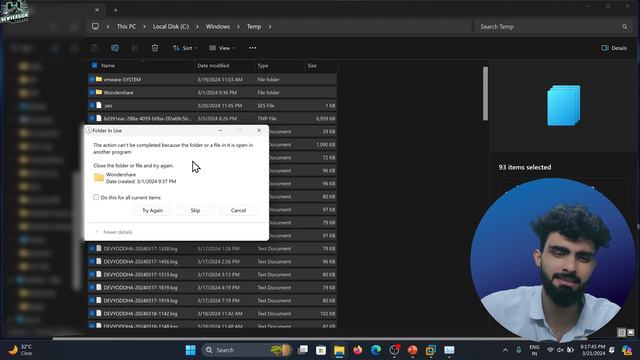Switch to details list view icon bottom right
Viewport: 640px width, 360px height.
[x=621, y=333]
